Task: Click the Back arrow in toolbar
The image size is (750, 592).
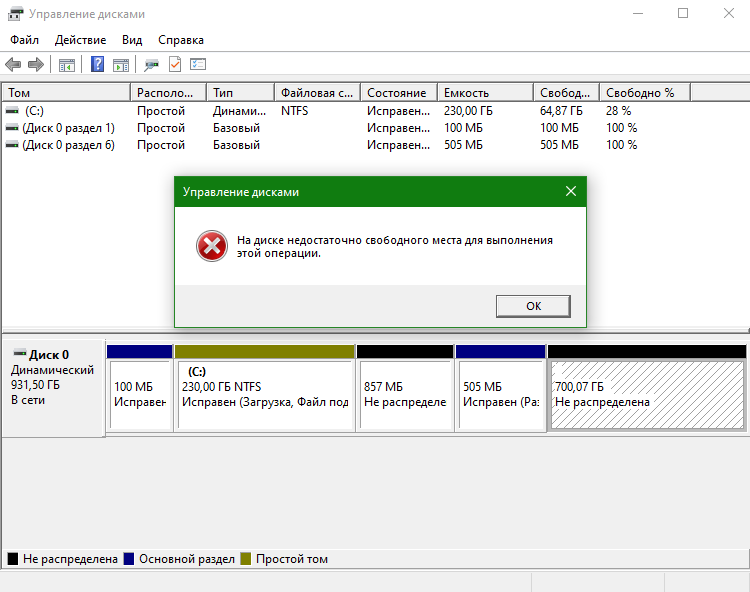Action: (x=13, y=65)
